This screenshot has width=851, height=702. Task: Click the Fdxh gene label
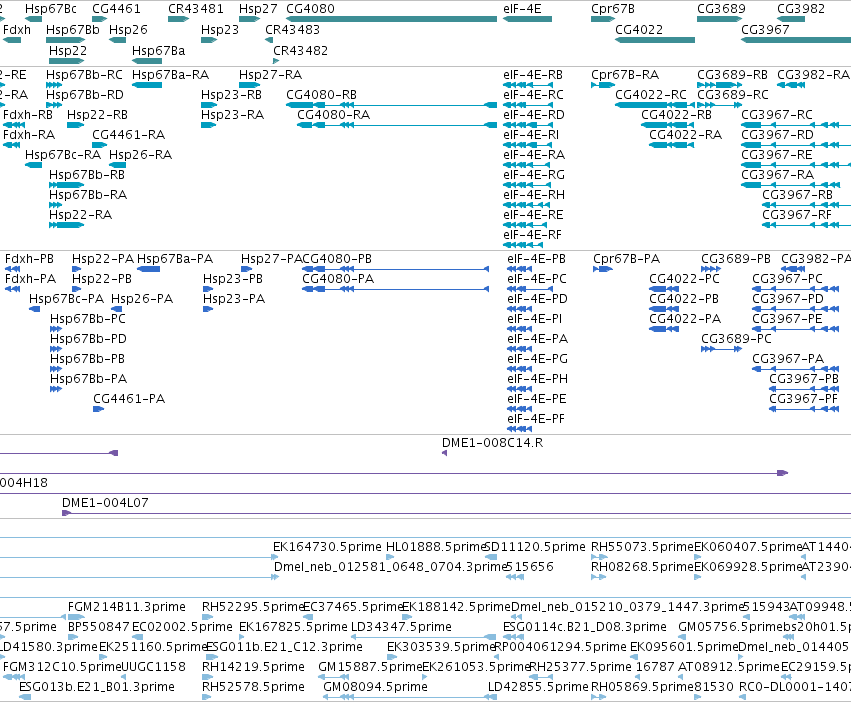point(17,29)
